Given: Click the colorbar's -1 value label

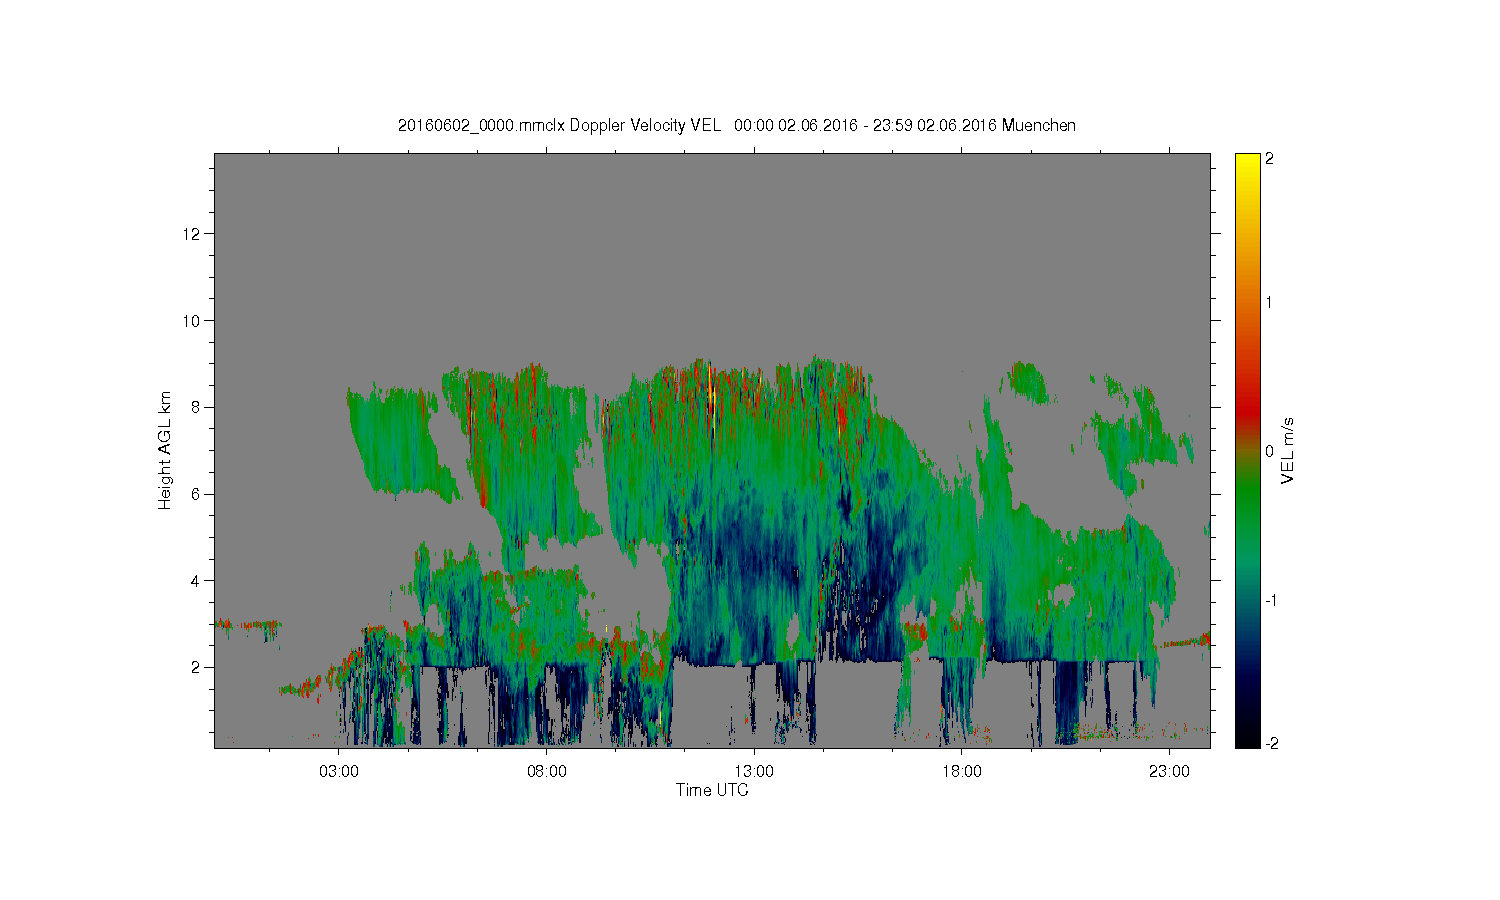Looking at the screenshot, I should [x=1270, y=600].
